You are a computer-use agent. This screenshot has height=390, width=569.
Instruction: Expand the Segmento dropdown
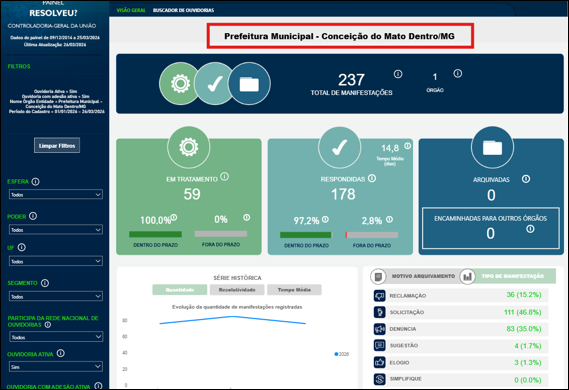tap(56, 296)
